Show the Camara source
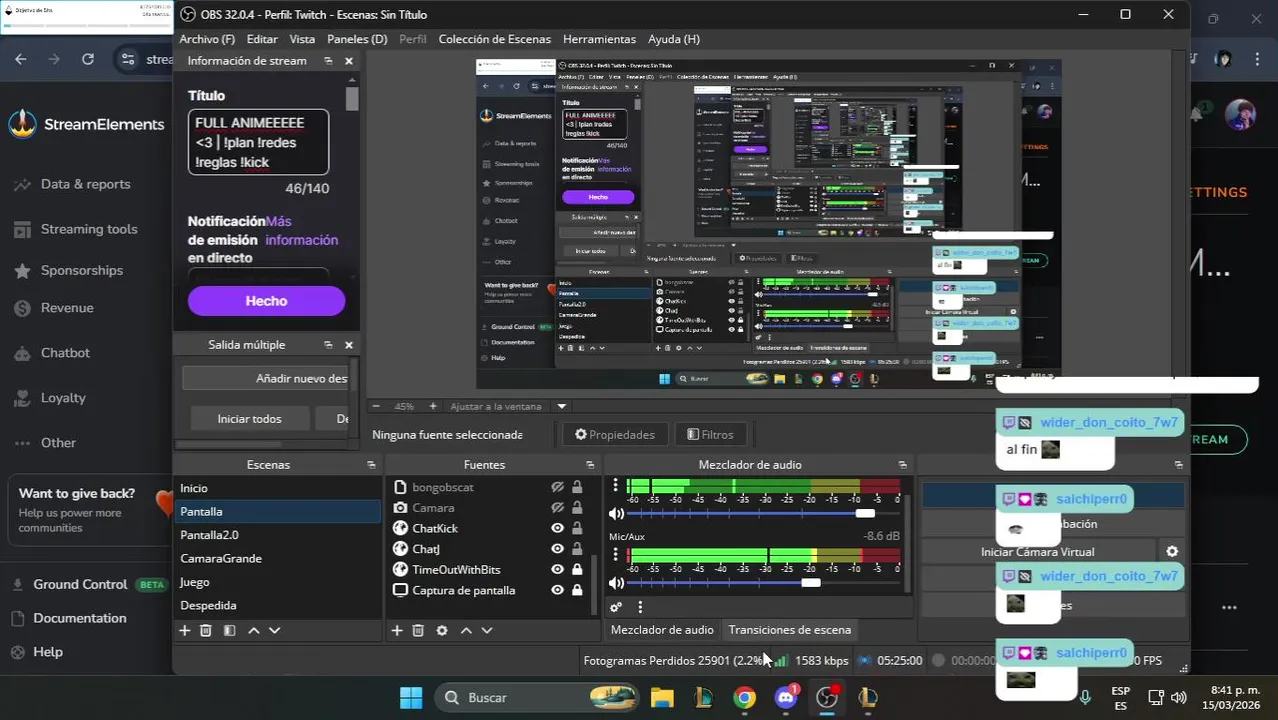Screen dimensions: 1278x720 (x=558, y=508)
